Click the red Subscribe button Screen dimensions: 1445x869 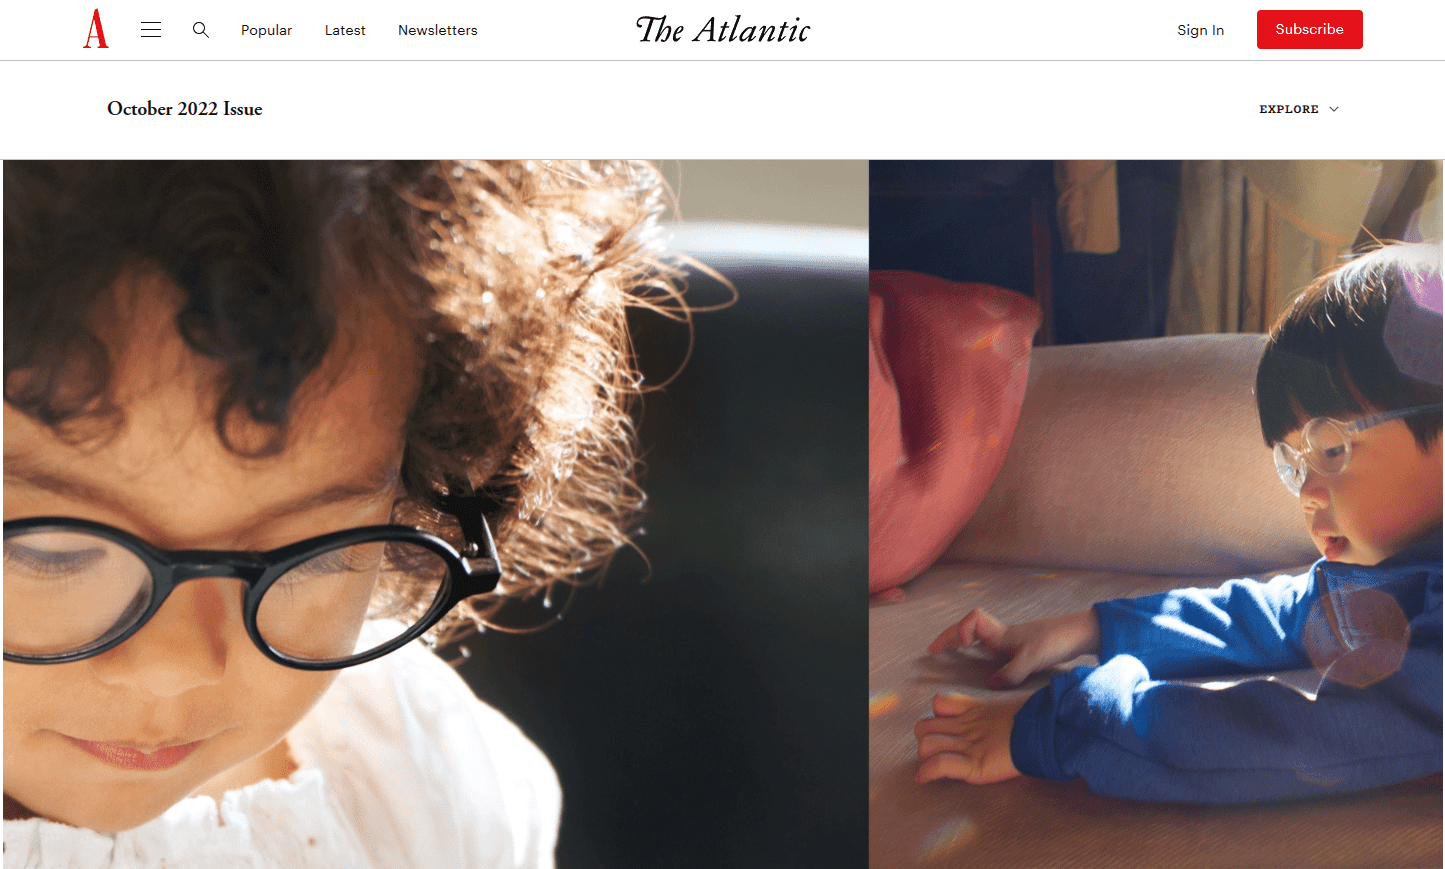pyautogui.click(x=1309, y=29)
